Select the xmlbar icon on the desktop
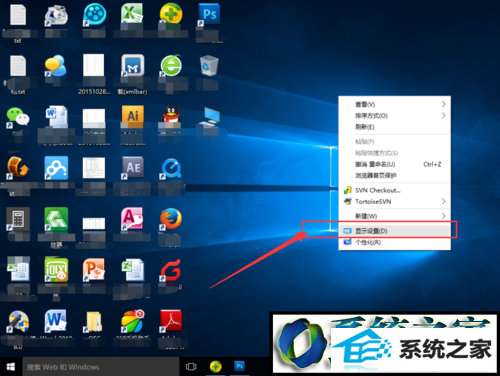500x376 pixels. click(x=132, y=65)
